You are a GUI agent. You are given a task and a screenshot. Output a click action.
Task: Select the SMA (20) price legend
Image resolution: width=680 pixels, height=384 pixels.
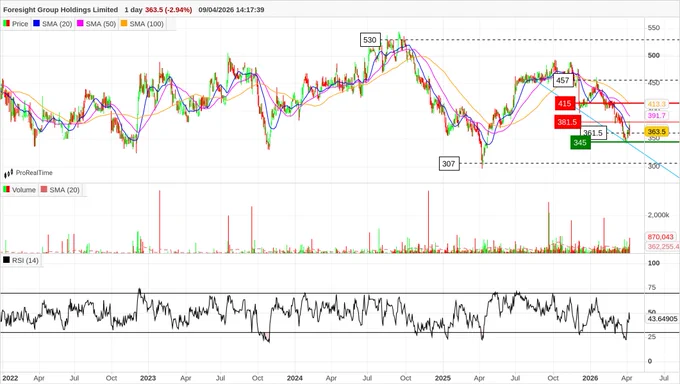[x=52, y=24]
